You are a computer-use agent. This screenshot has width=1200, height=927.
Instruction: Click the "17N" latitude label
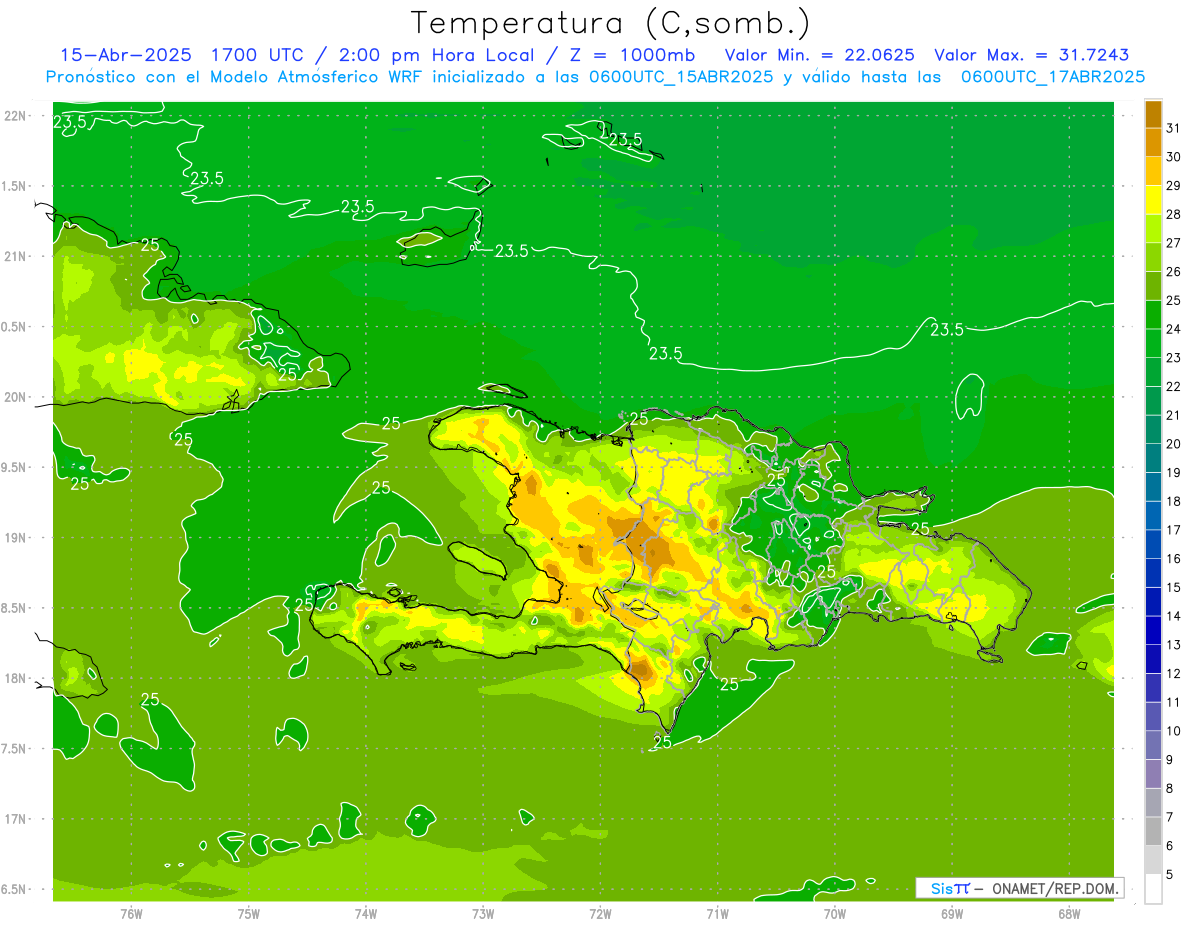tap(16, 819)
